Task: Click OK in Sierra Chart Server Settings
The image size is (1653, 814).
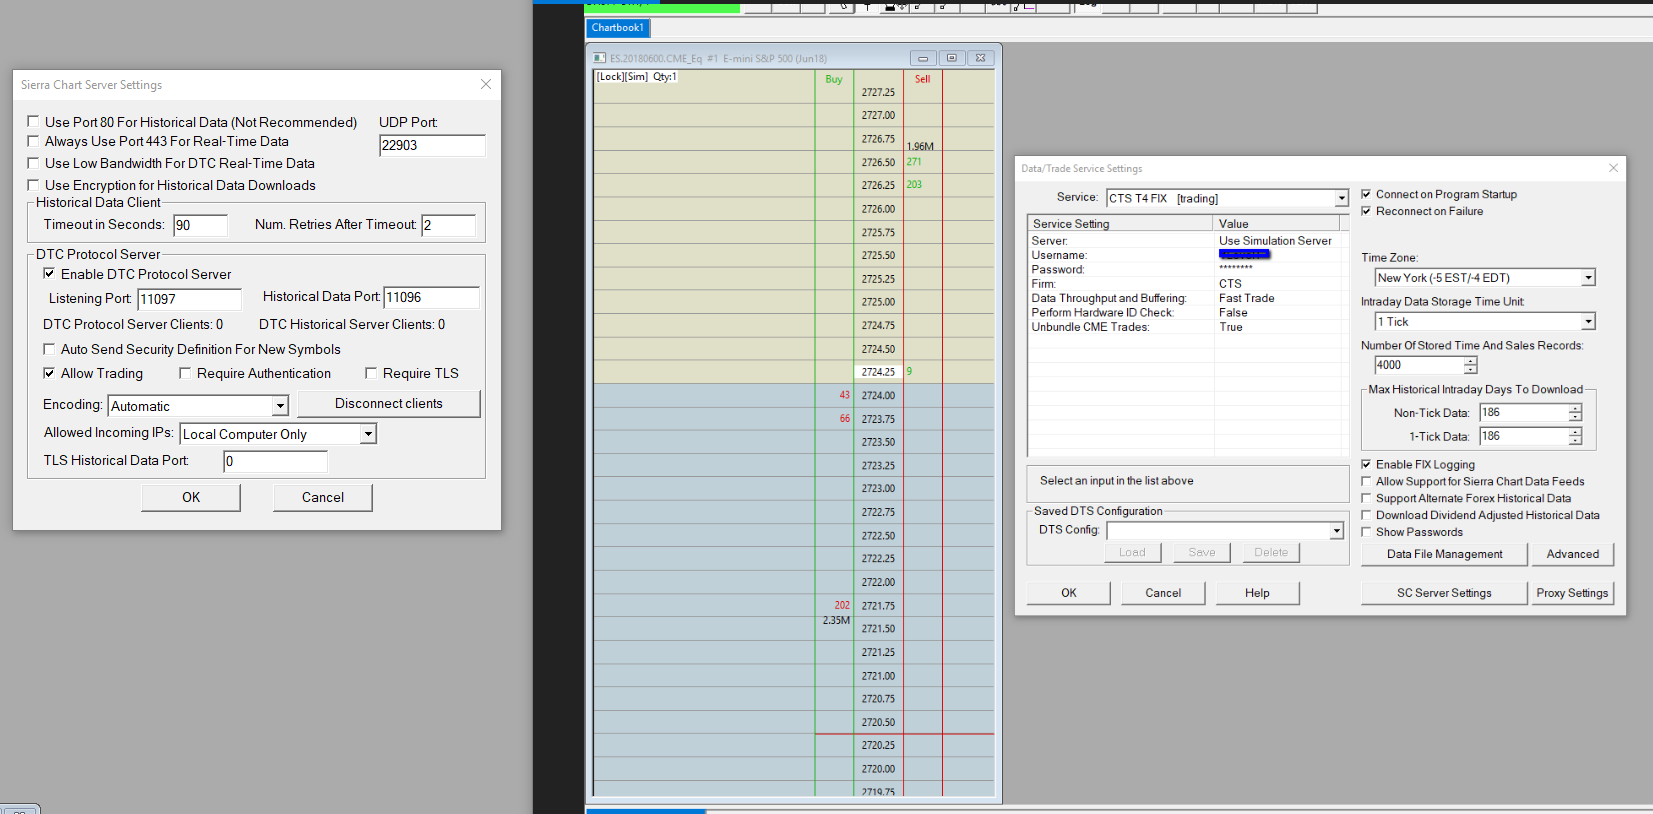Action: [191, 498]
